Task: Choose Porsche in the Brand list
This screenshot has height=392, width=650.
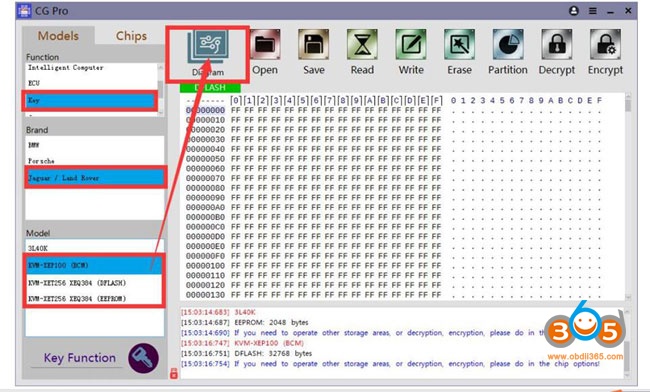Action: coord(95,161)
